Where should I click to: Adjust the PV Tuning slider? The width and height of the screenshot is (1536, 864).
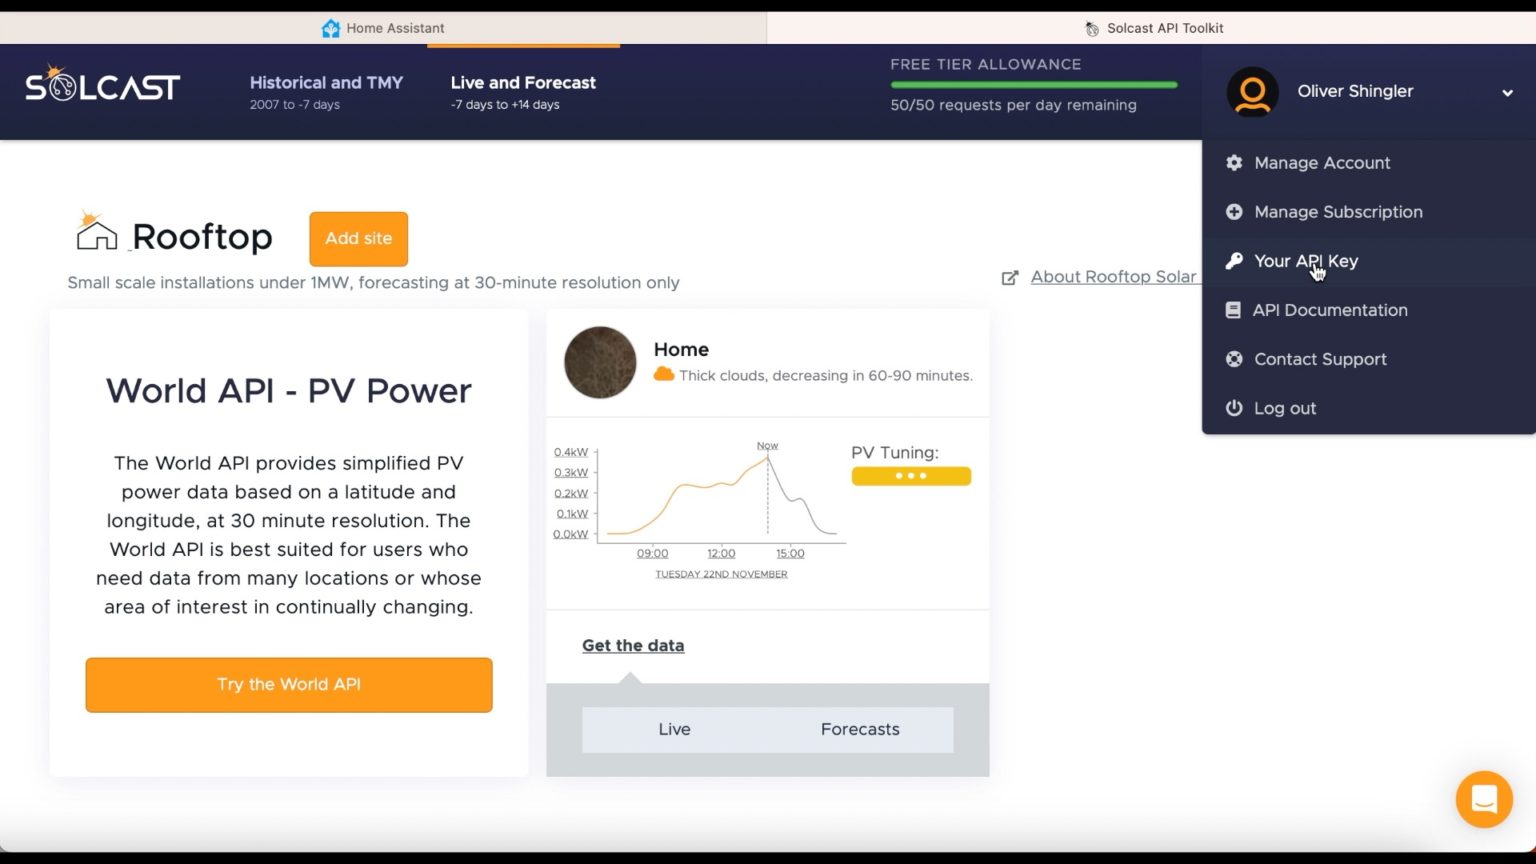click(x=910, y=476)
